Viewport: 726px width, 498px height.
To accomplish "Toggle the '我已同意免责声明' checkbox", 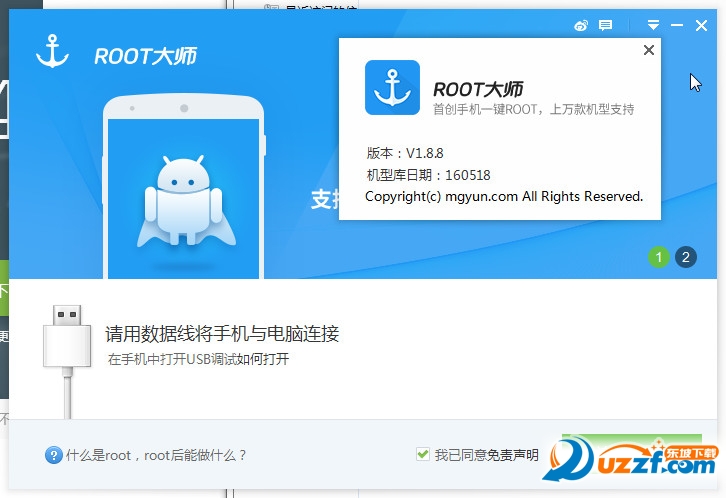I will pos(422,454).
